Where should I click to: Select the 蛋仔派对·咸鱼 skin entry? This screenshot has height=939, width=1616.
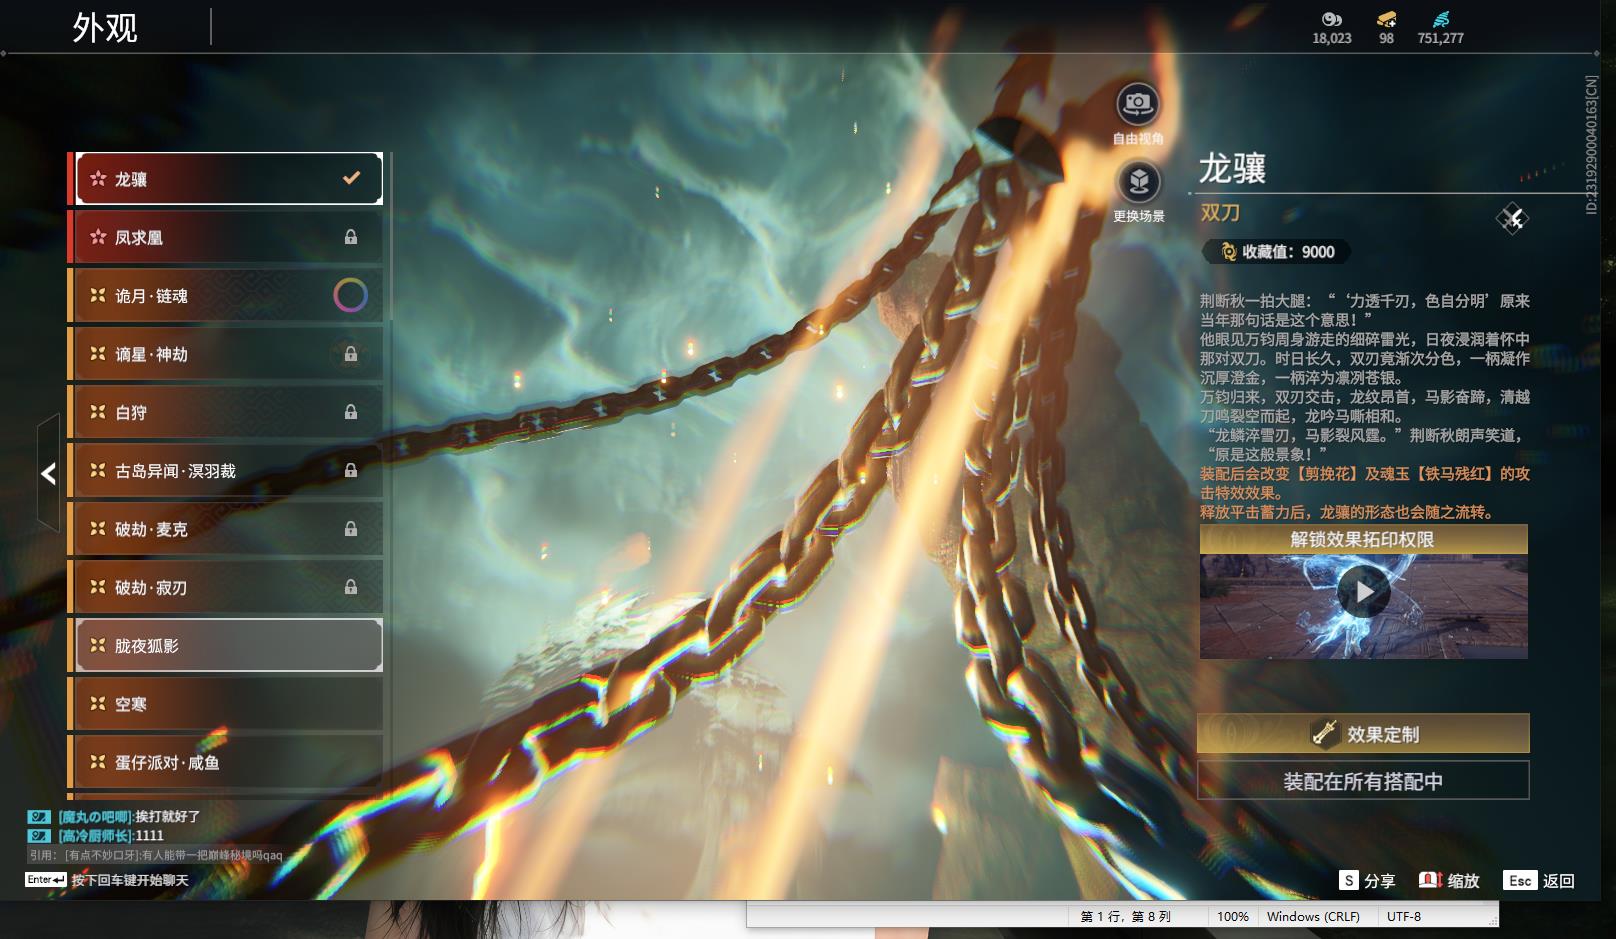pyautogui.click(x=227, y=762)
